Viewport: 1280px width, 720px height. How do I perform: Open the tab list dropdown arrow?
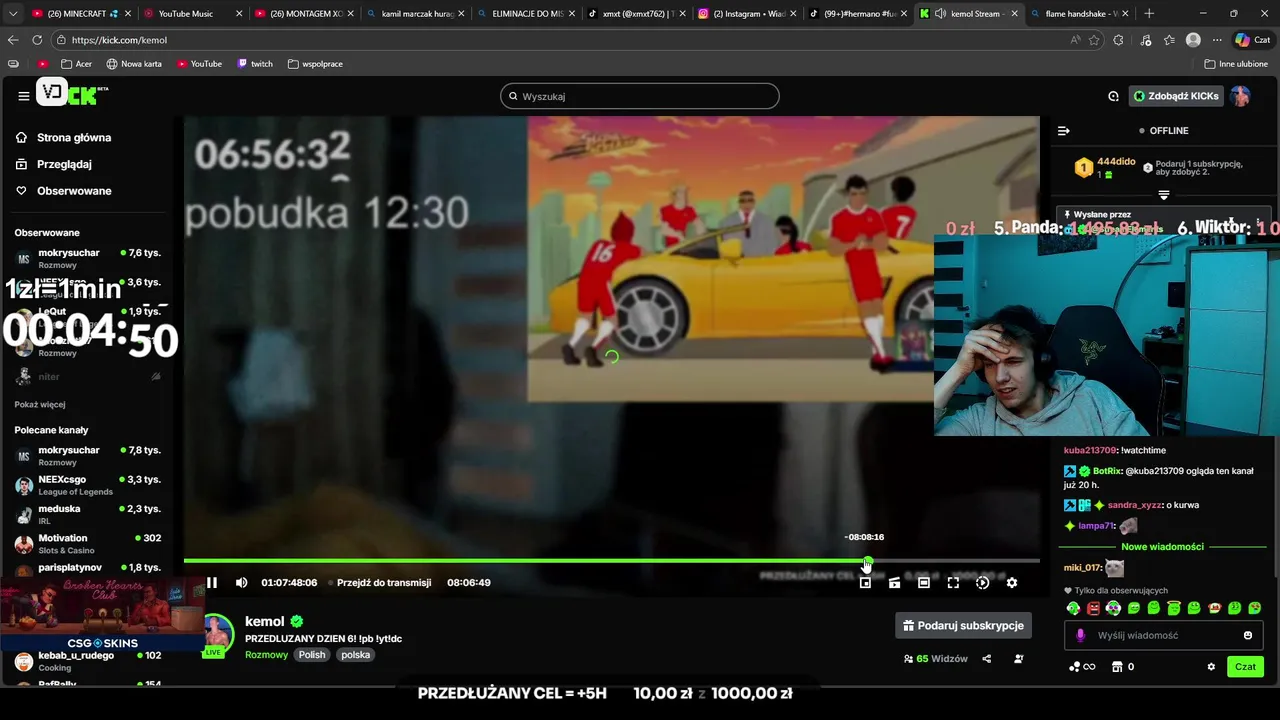coord(13,14)
